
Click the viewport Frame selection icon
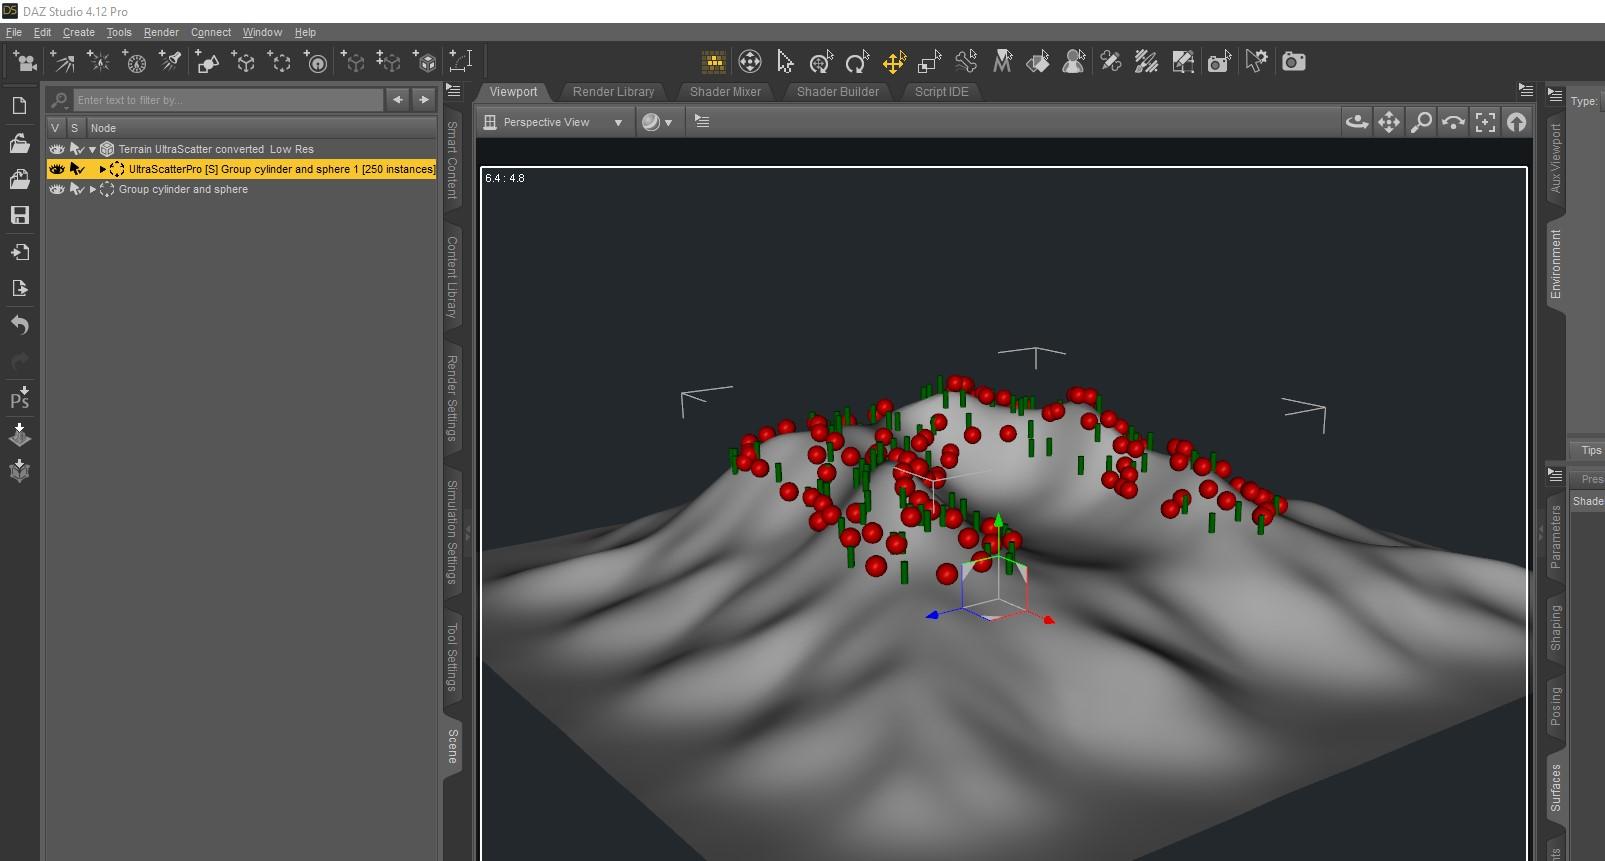1485,122
